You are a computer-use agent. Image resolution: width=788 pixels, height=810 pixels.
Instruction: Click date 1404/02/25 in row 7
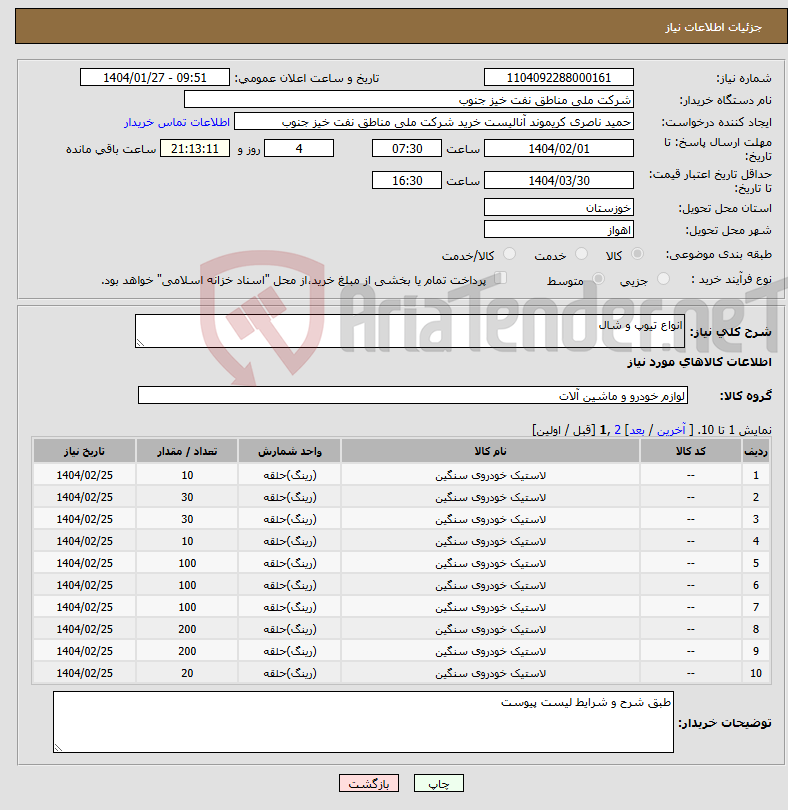pyautogui.click(x=84, y=607)
